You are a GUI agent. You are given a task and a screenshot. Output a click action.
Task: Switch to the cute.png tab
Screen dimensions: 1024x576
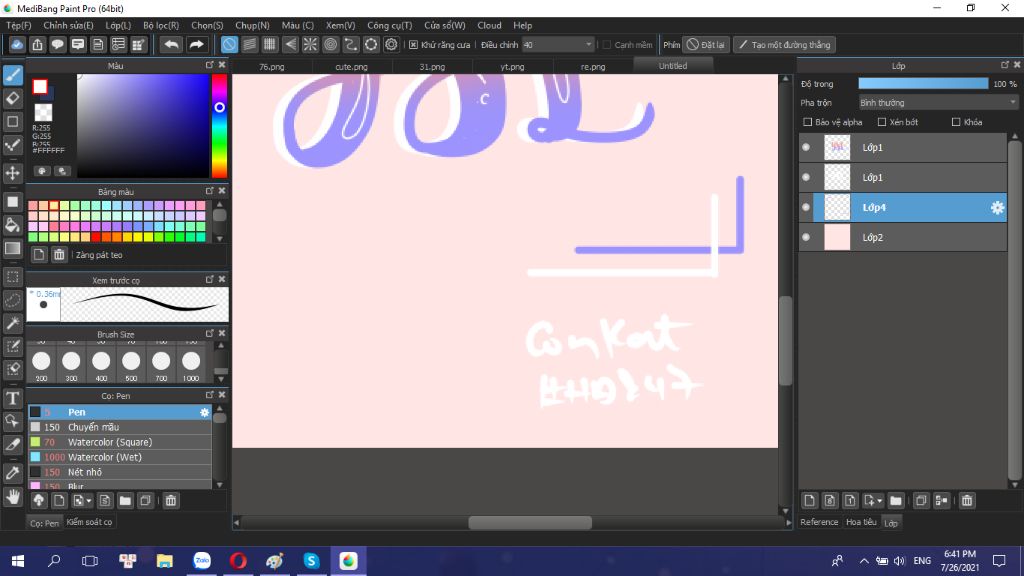(351, 67)
